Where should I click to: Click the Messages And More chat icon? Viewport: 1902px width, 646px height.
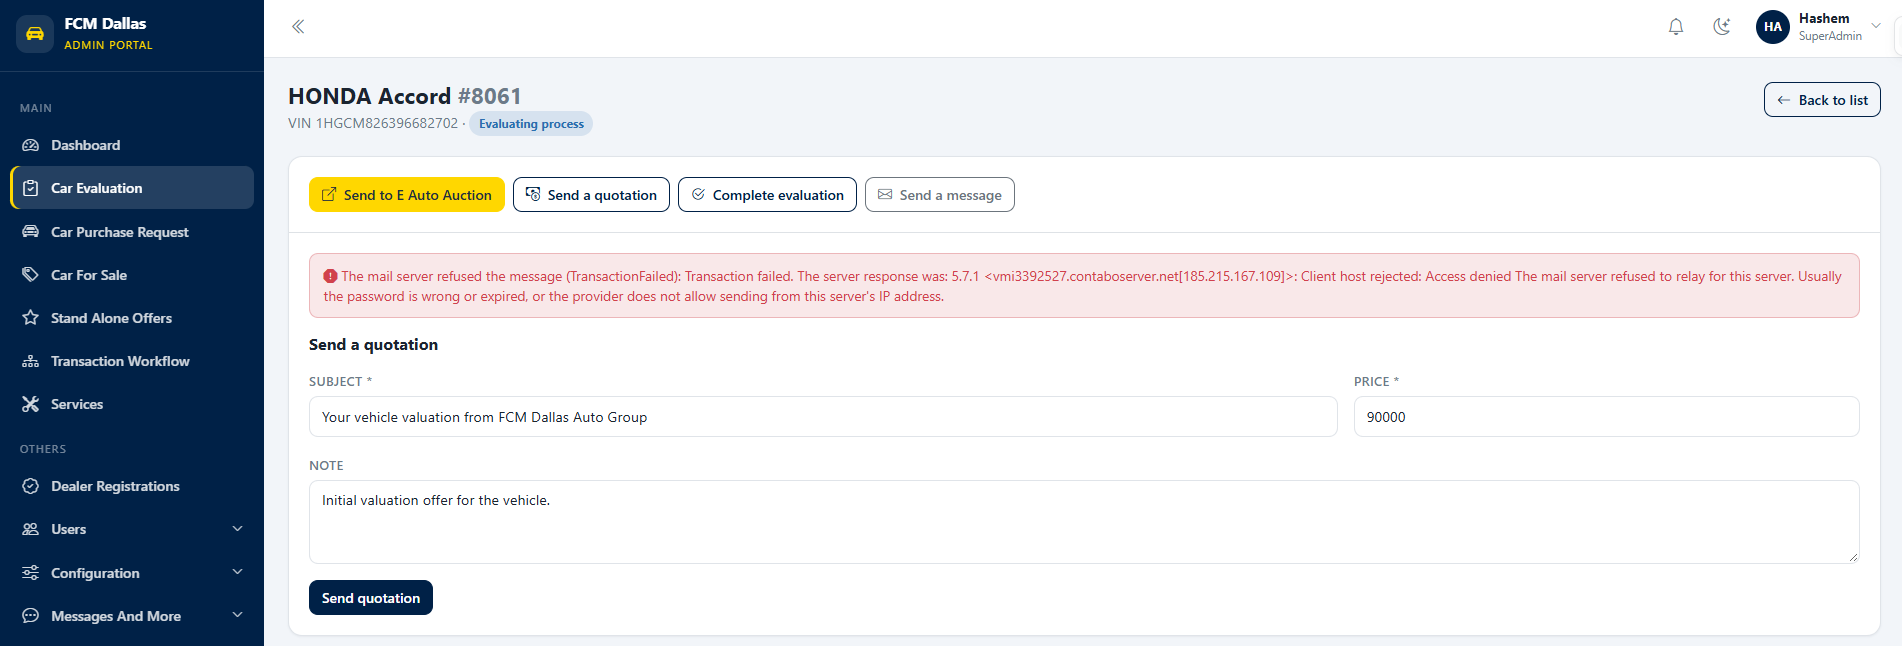pyautogui.click(x=31, y=616)
